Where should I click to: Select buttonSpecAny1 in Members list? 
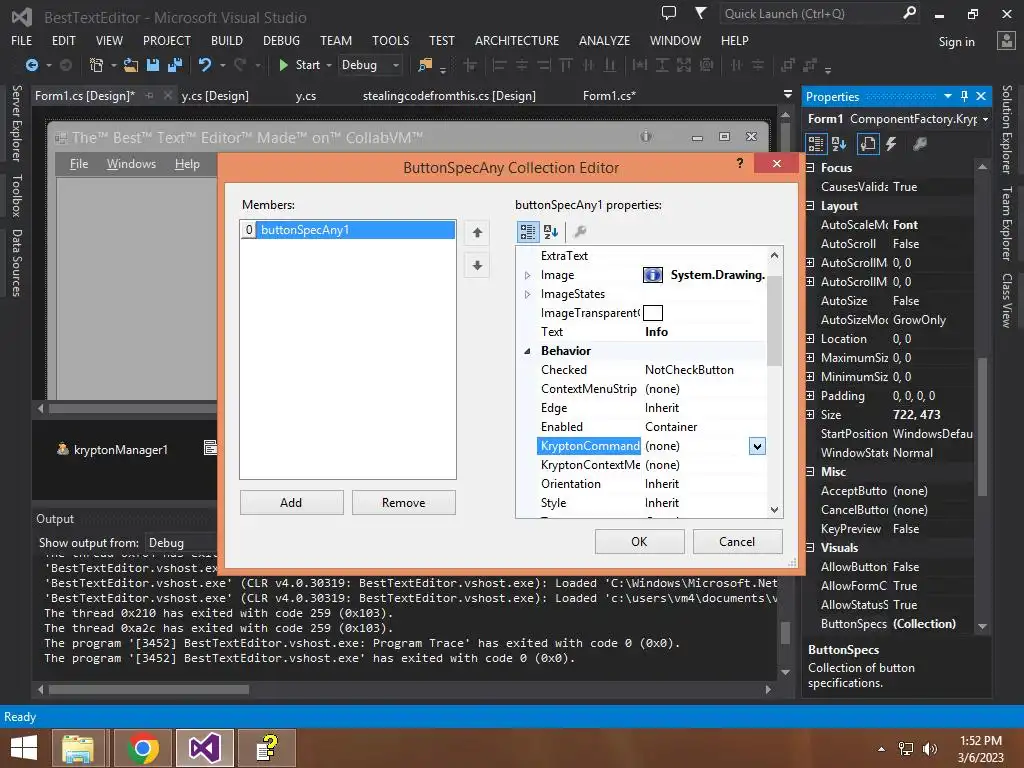coord(347,230)
